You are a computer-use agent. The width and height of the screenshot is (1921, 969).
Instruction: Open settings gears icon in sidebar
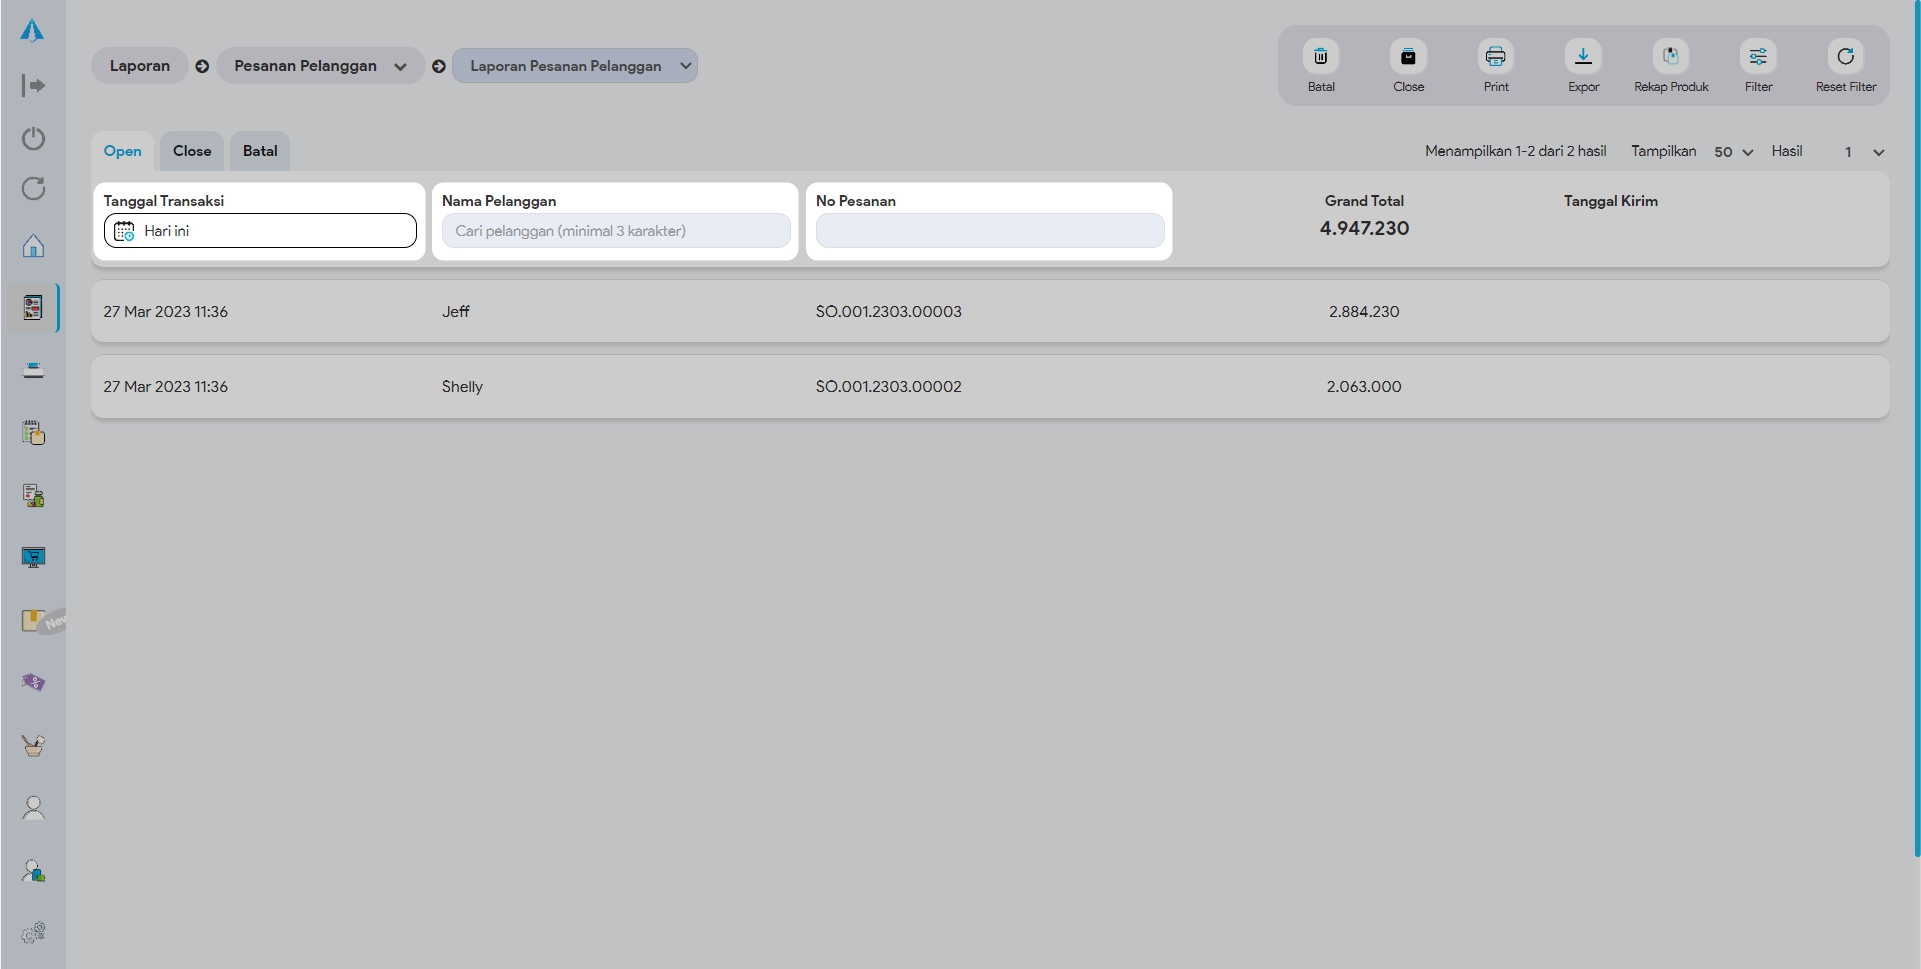pos(33,932)
